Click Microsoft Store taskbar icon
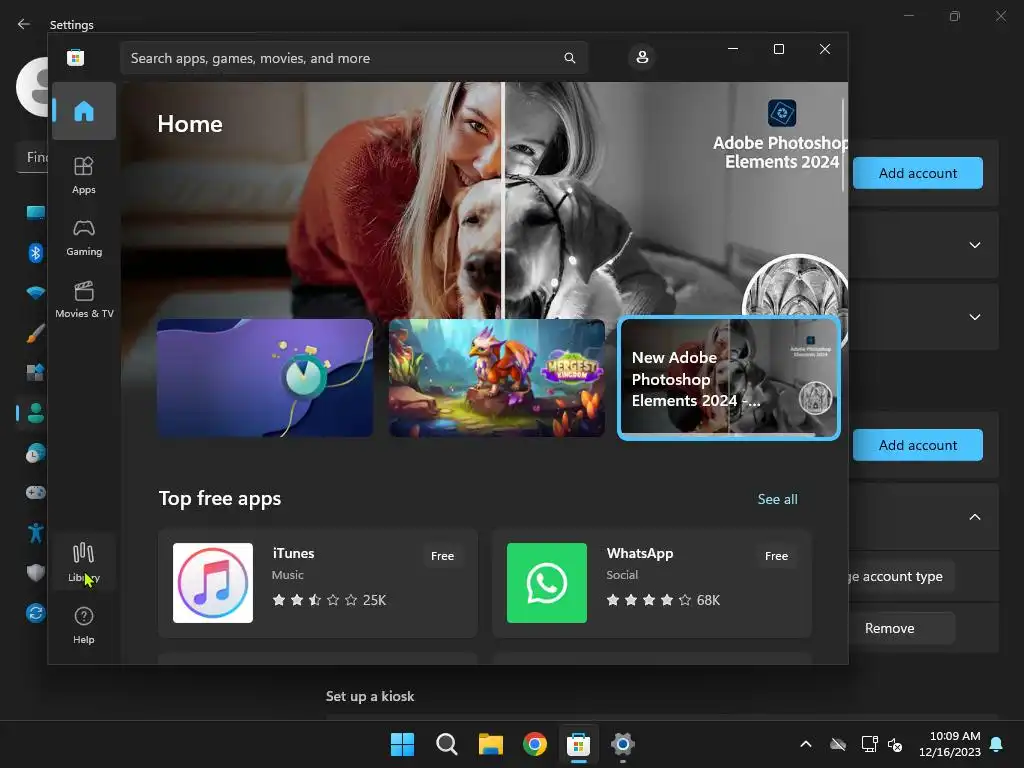 point(579,744)
